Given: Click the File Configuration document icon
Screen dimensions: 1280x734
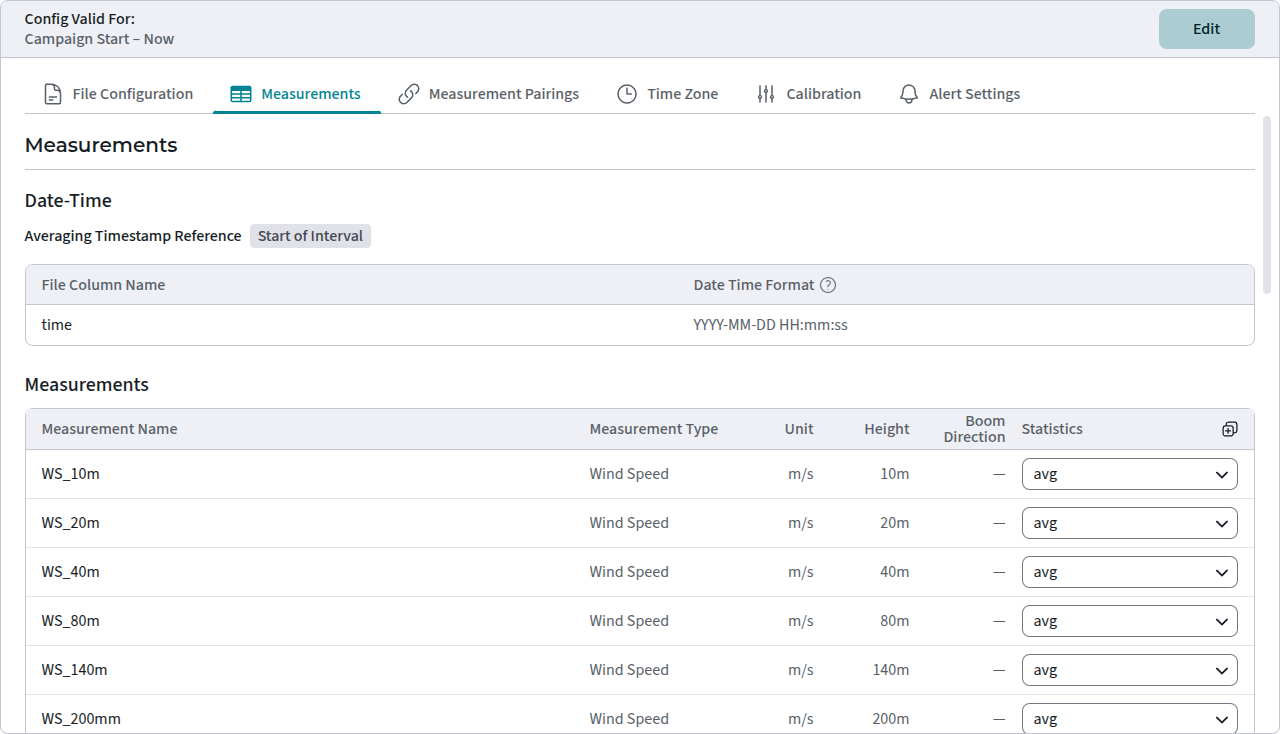Looking at the screenshot, I should coord(52,94).
